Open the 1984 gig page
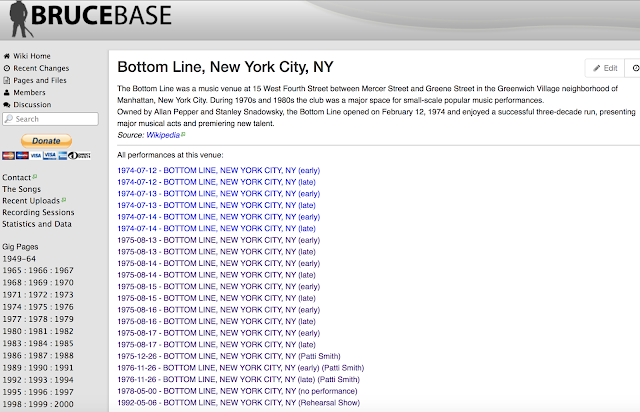 tap(38, 343)
